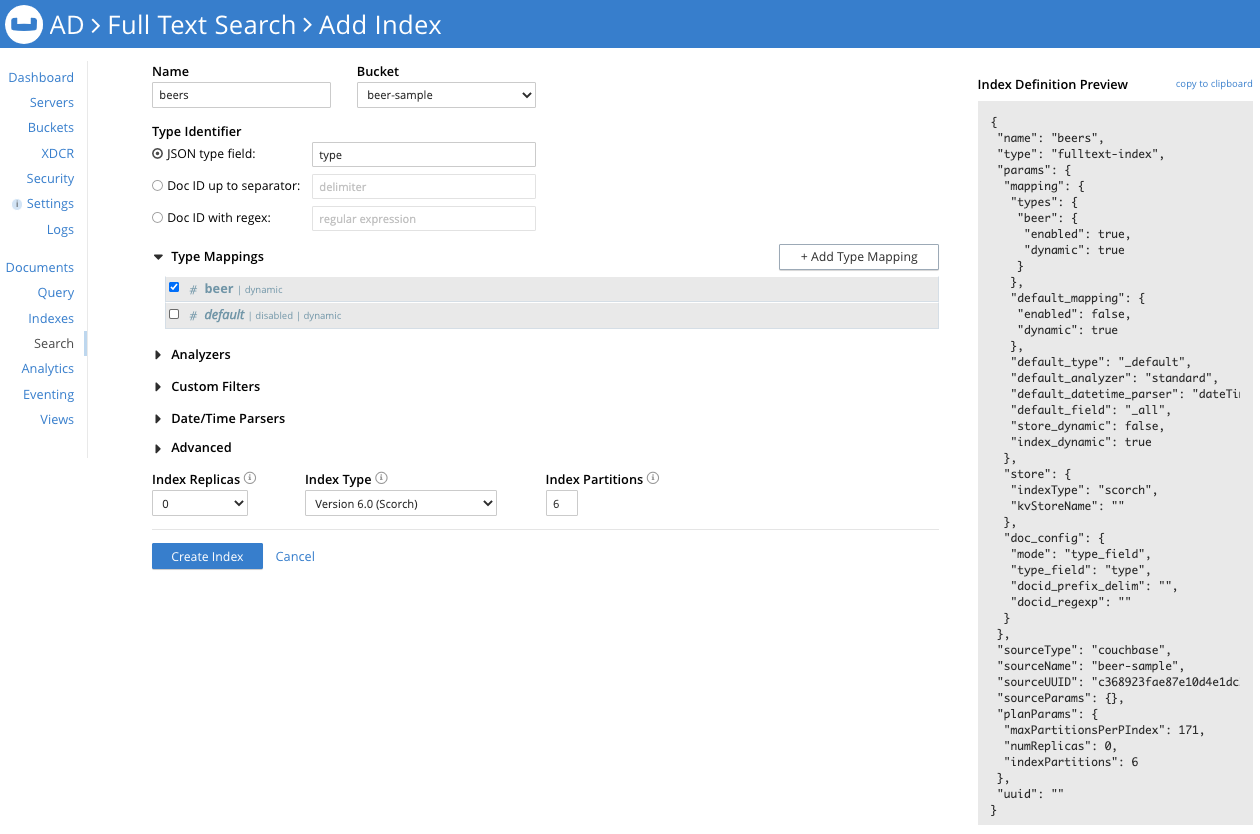The height and width of the screenshot is (834, 1260).
Task: Click the index Name input field
Action: pyautogui.click(x=241, y=95)
